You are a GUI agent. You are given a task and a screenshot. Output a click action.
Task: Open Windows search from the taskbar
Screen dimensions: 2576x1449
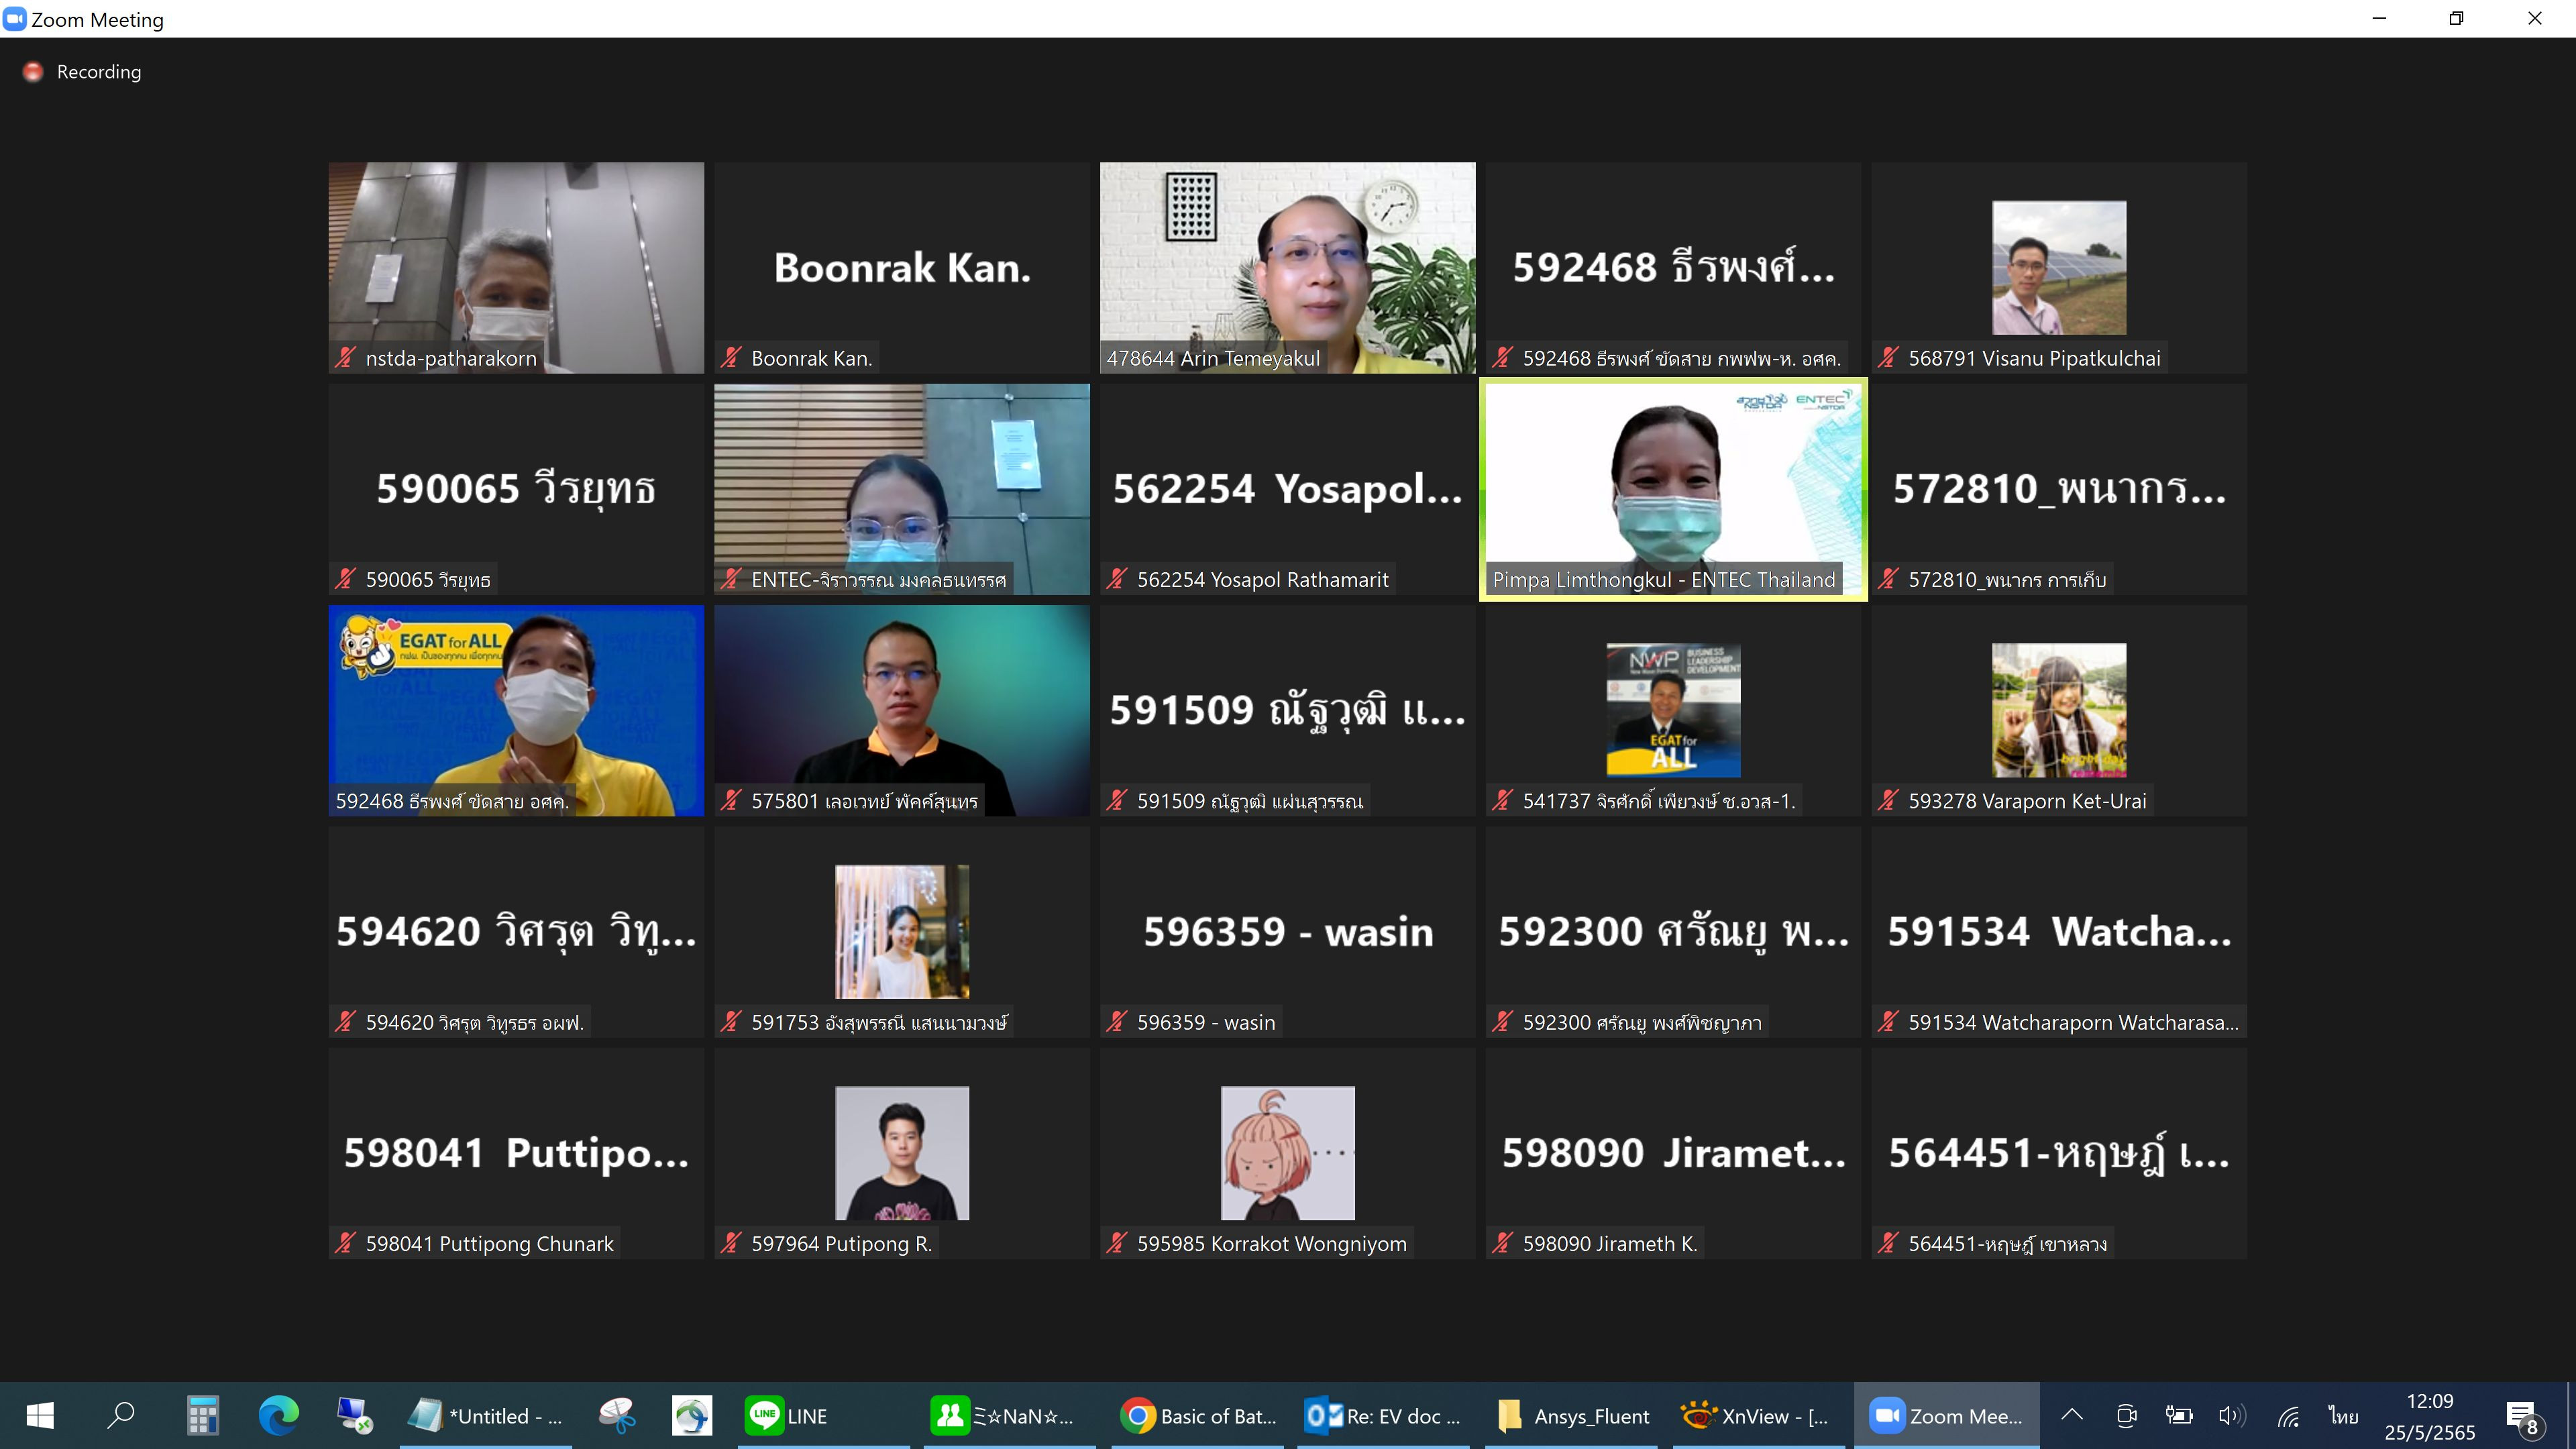[x=122, y=1416]
